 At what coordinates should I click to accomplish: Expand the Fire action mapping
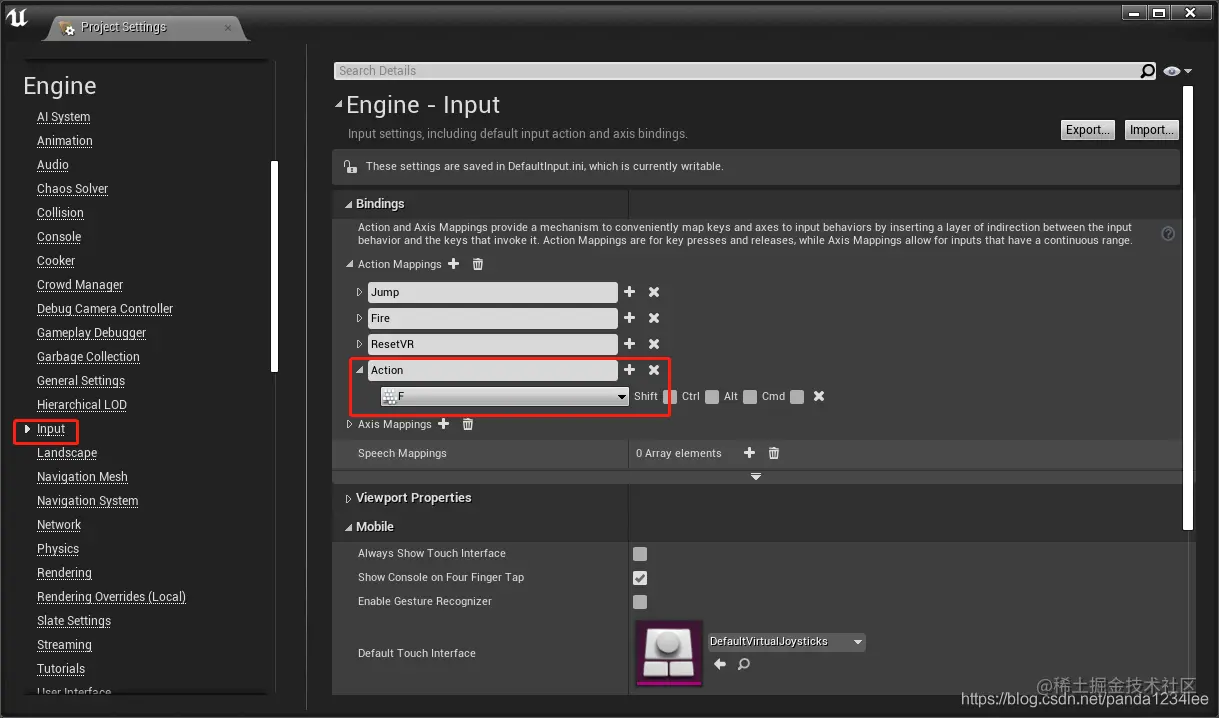[360, 318]
